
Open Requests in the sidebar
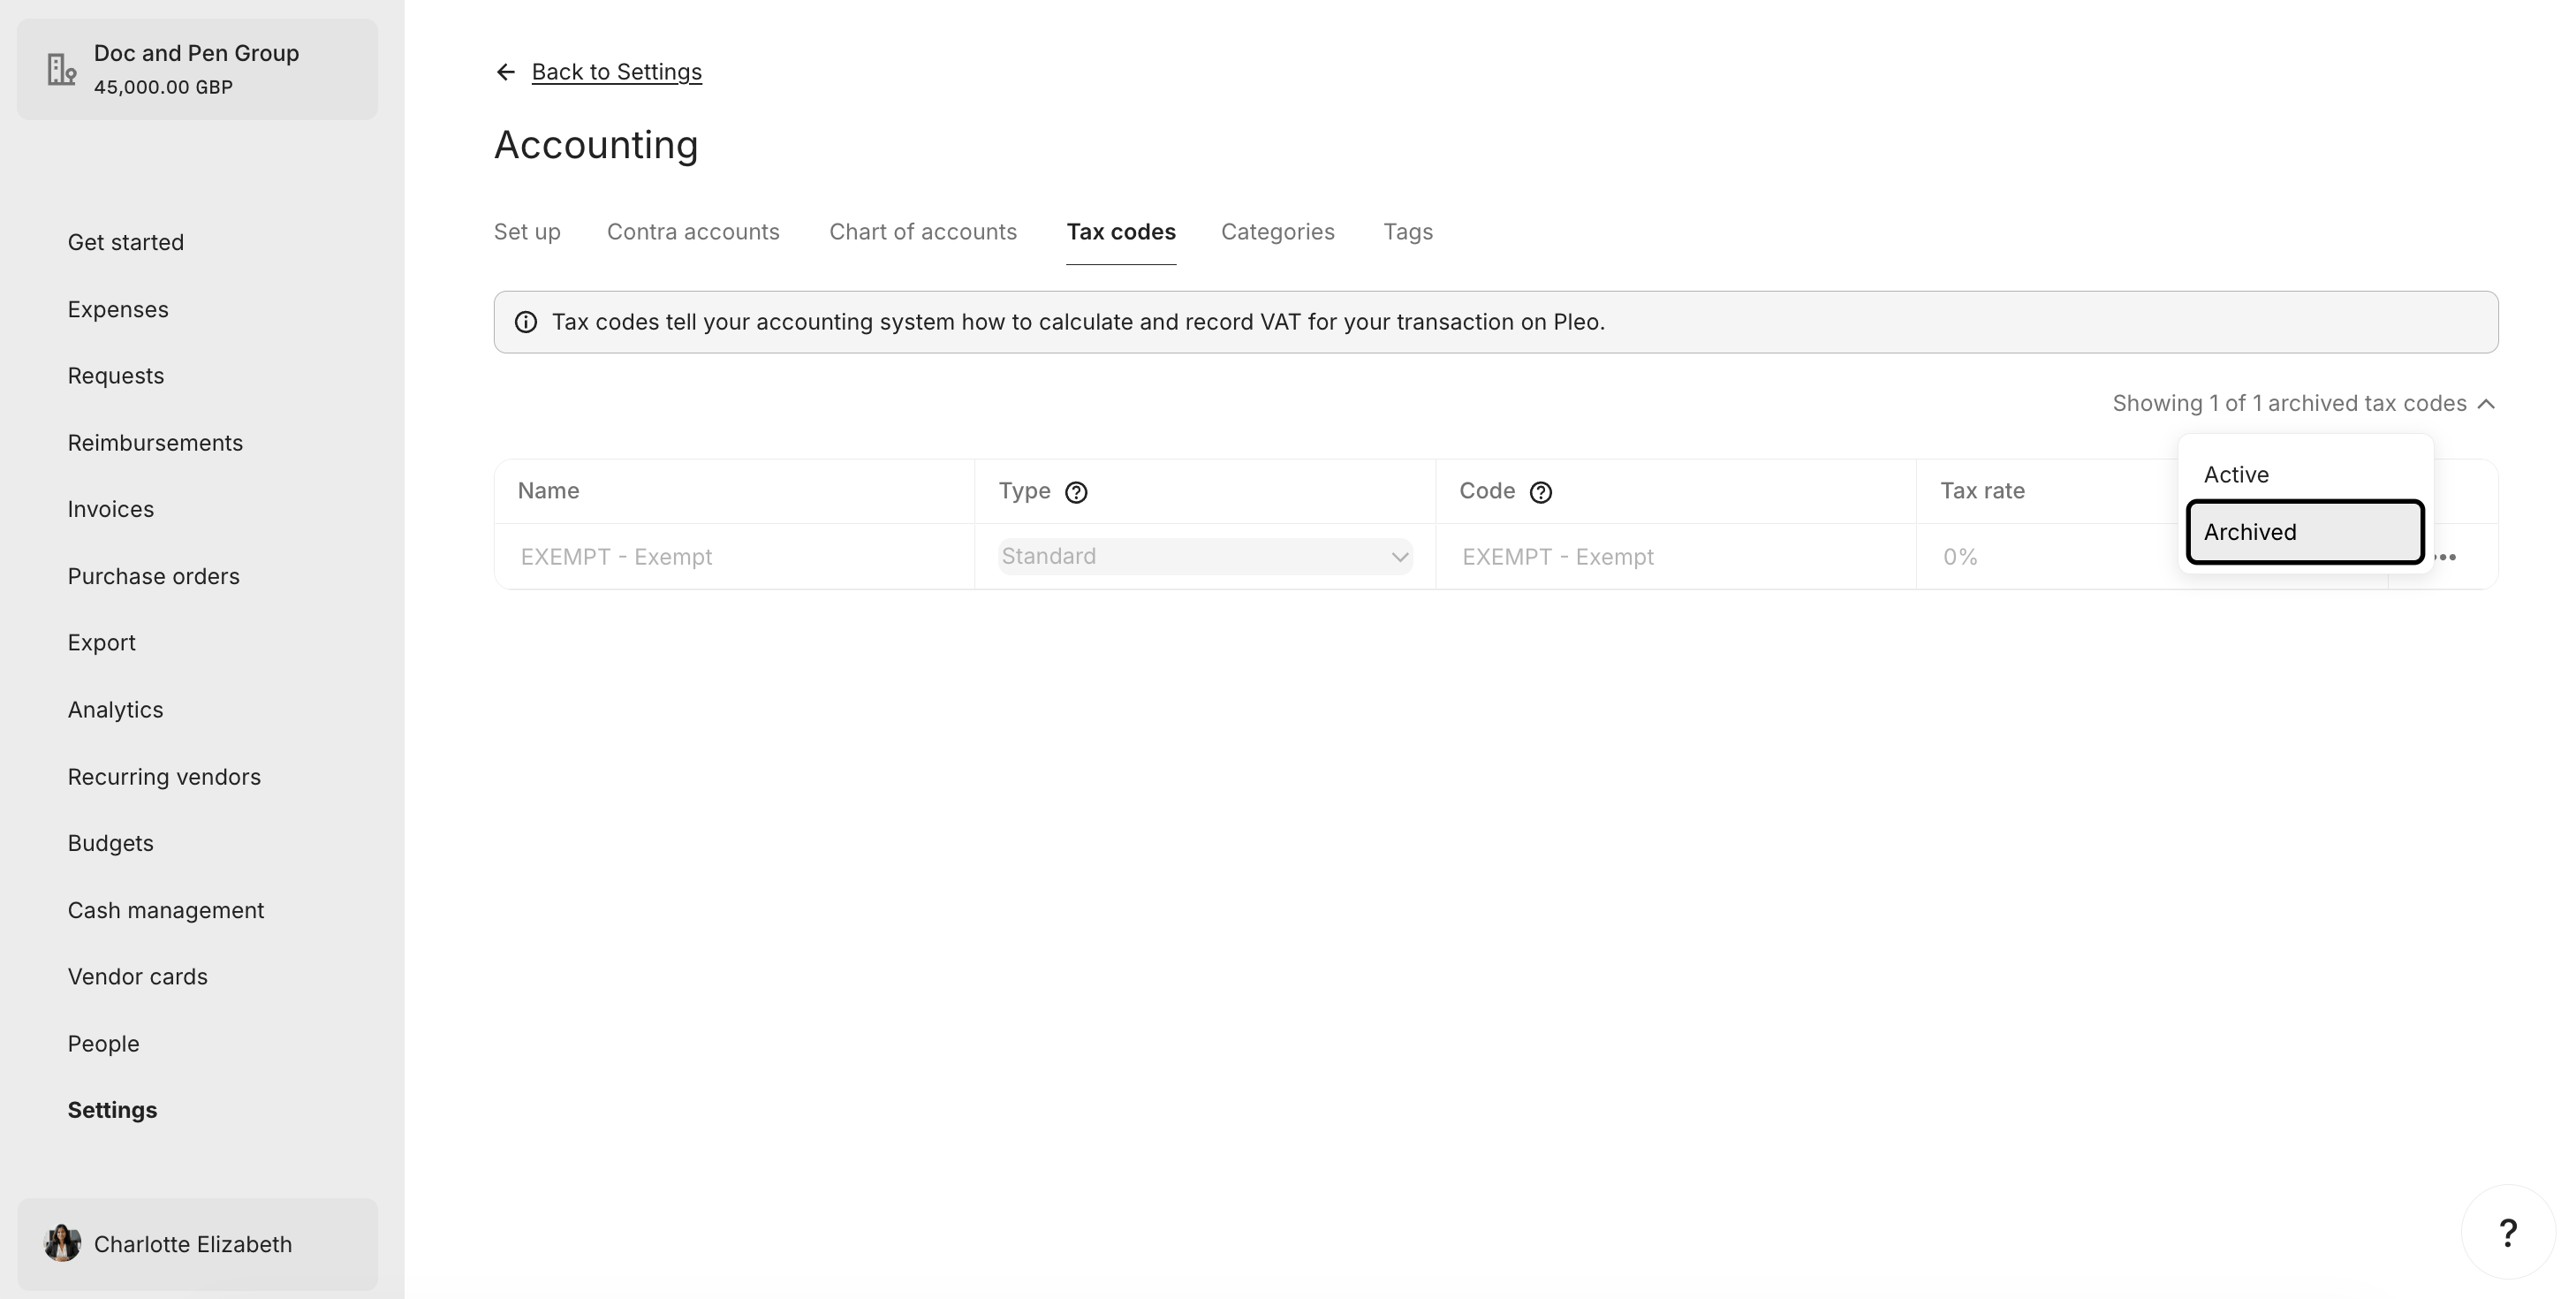(116, 376)
